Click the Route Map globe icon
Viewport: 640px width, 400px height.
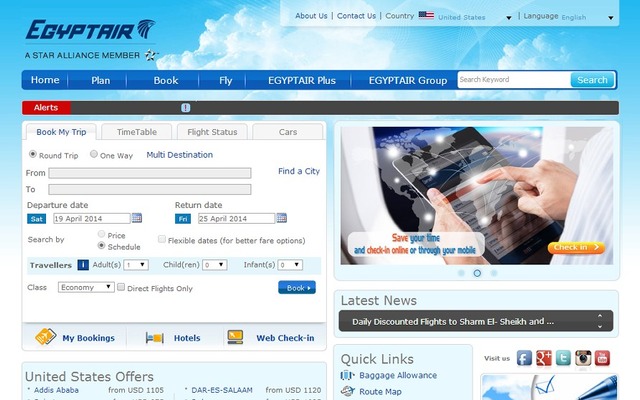click(x=347, y=391)
